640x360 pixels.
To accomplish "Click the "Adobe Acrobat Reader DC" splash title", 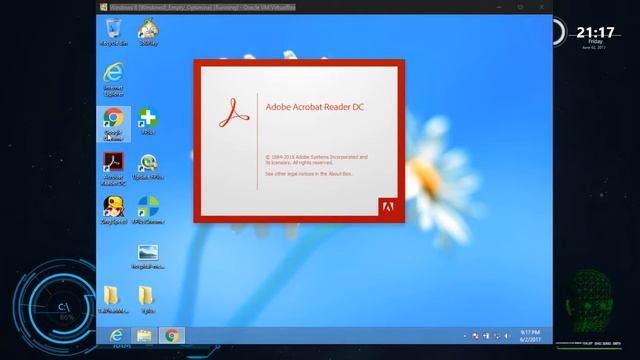I will pos(315,107).
